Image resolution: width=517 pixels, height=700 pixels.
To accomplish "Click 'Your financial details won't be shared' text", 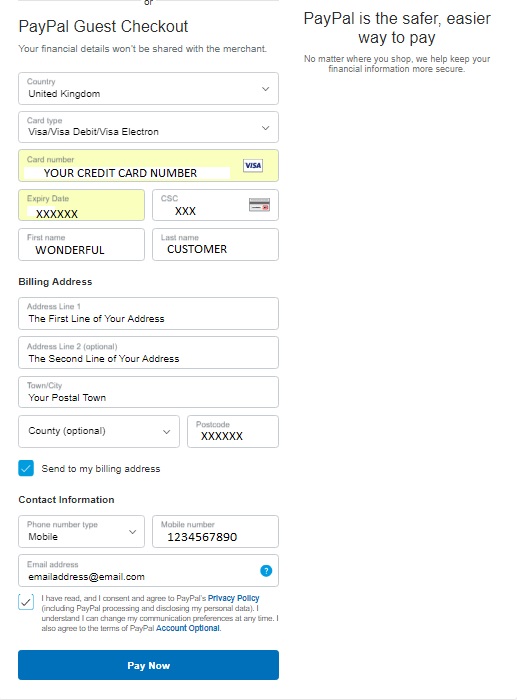I will (x=142, y=49).
